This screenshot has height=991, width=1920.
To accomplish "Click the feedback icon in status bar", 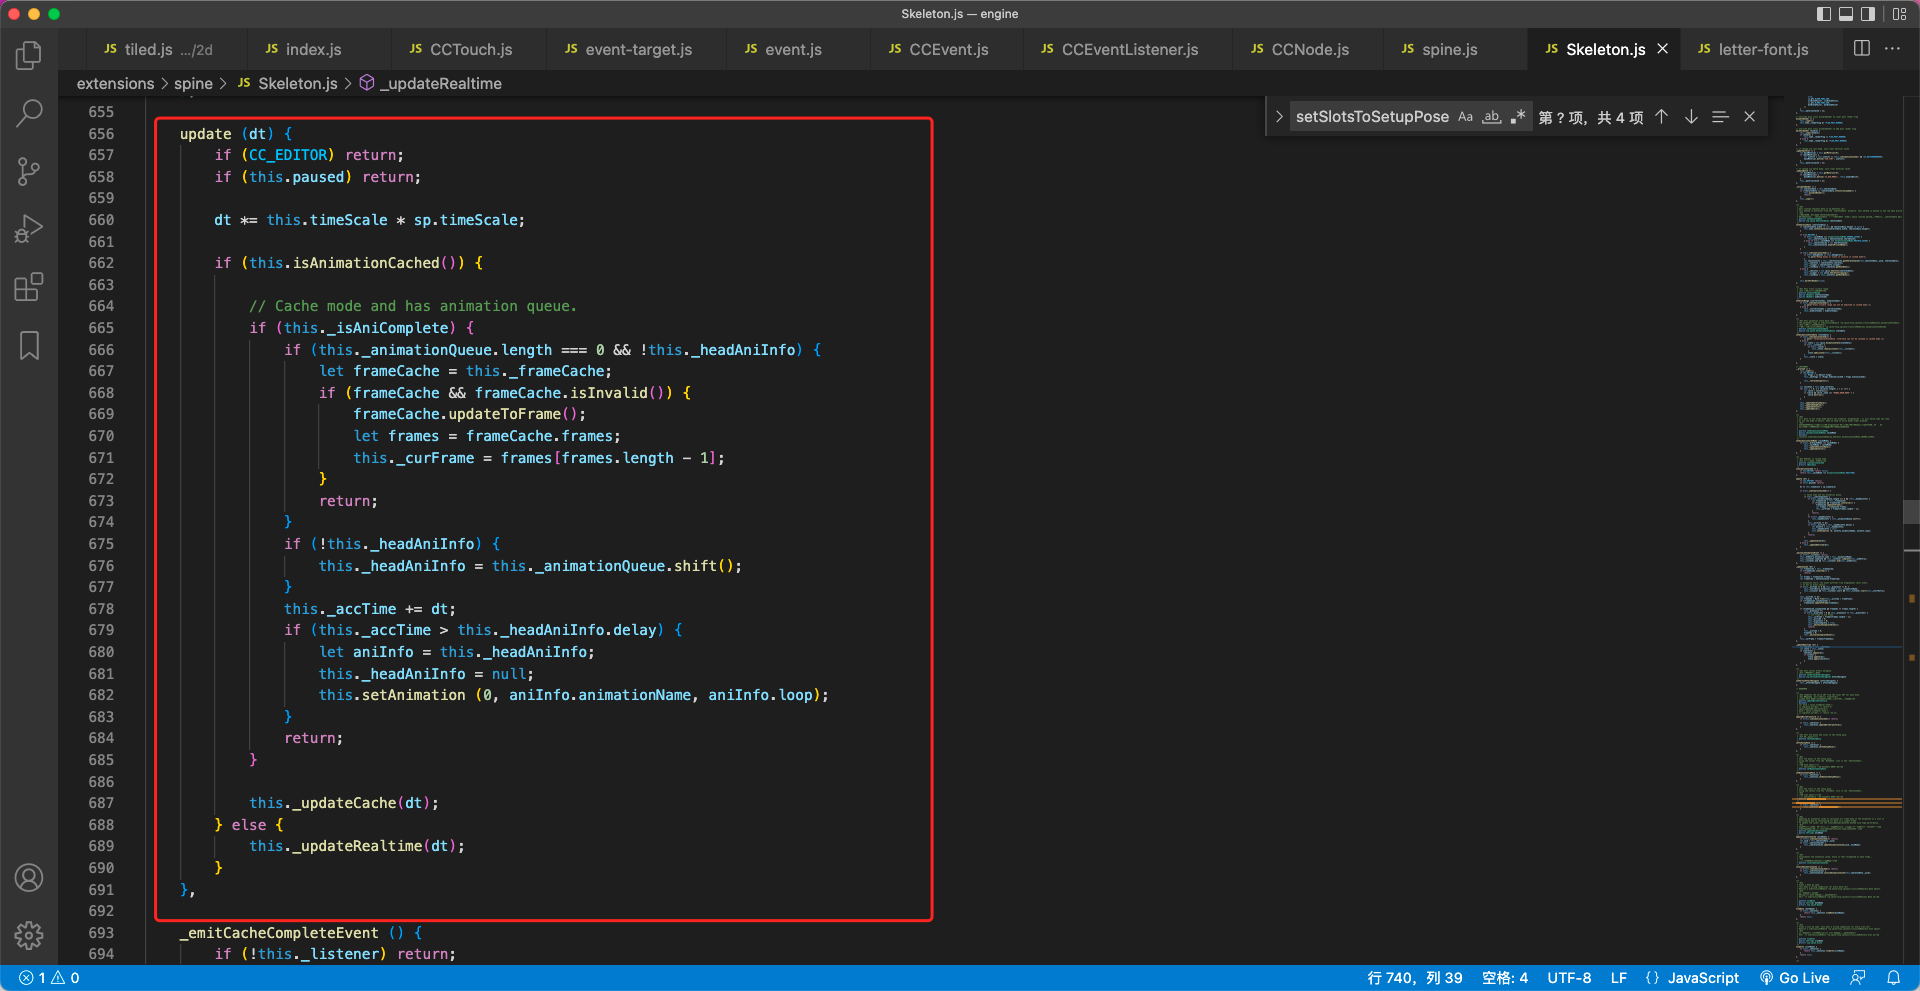I will pos(1858,978).
